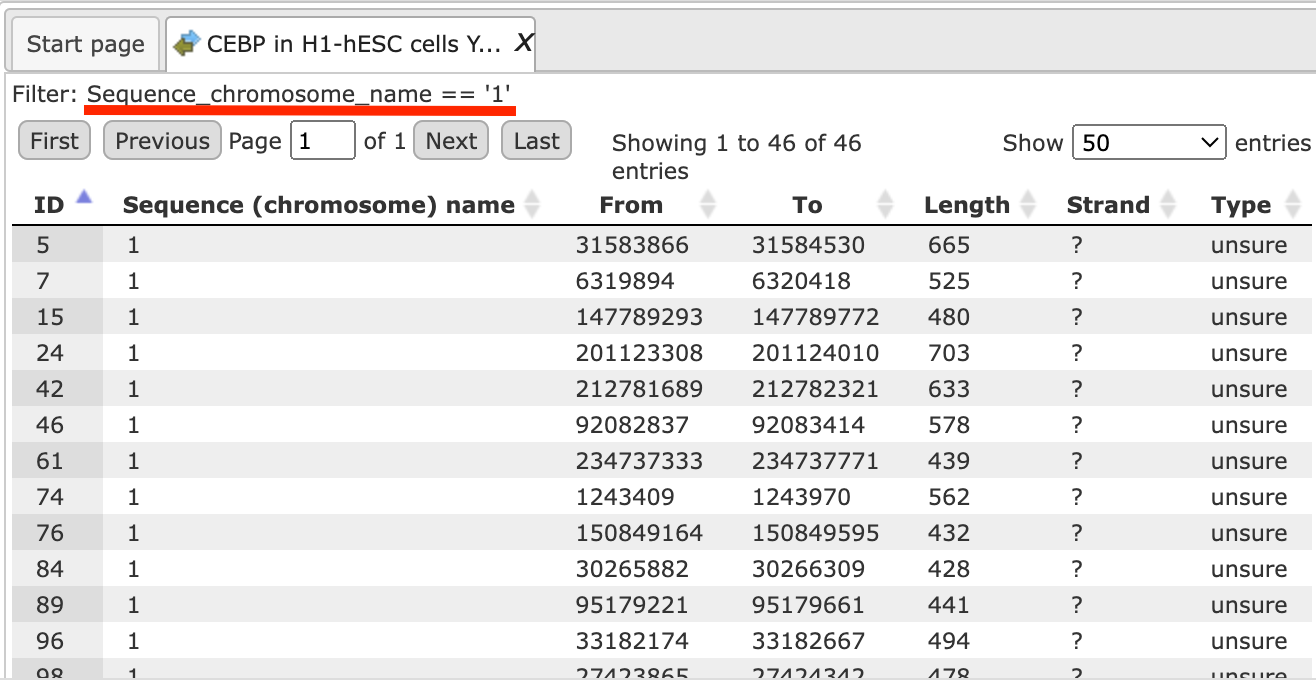Jump to the Last page
1316x680 pixels.
536,141
